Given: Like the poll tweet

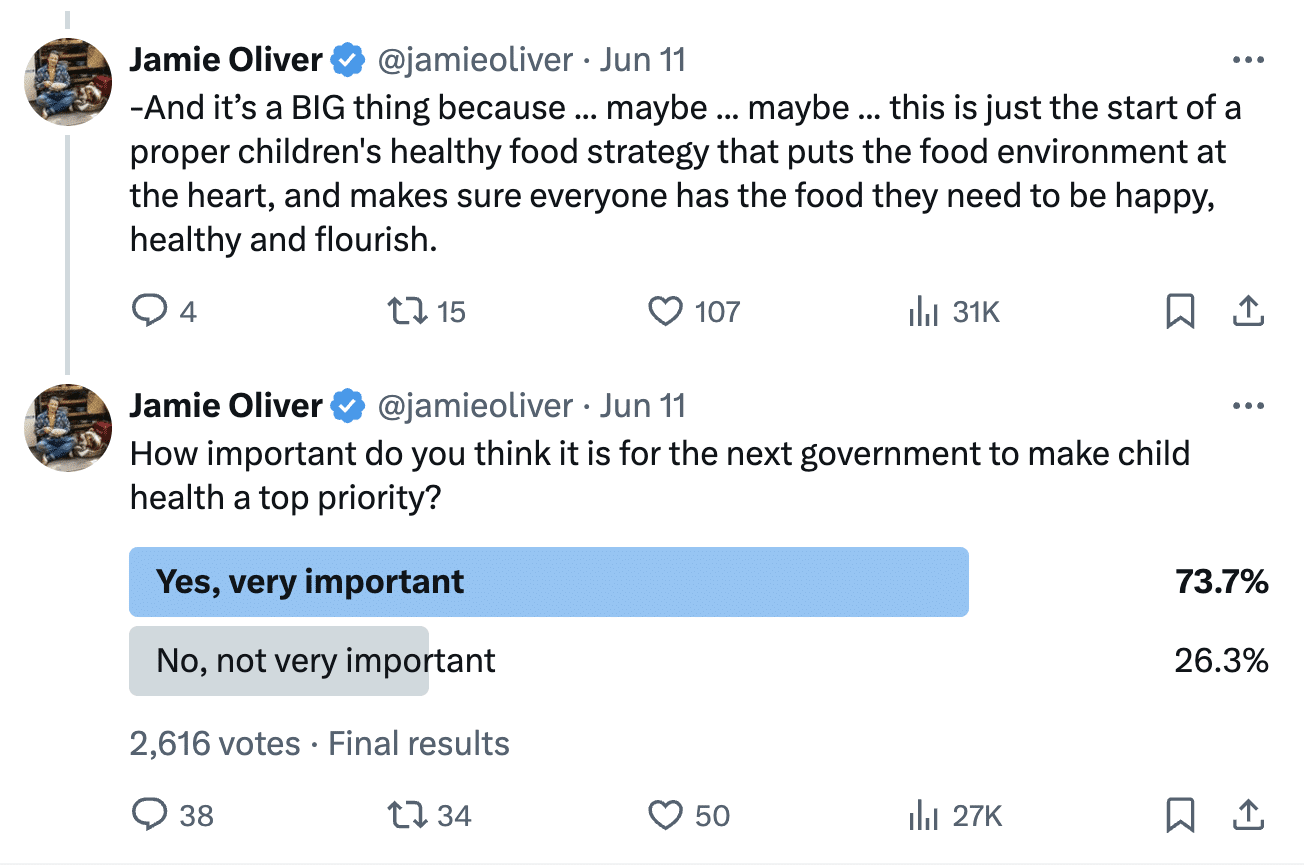Looking at the screenshot, I should (664, 815).
